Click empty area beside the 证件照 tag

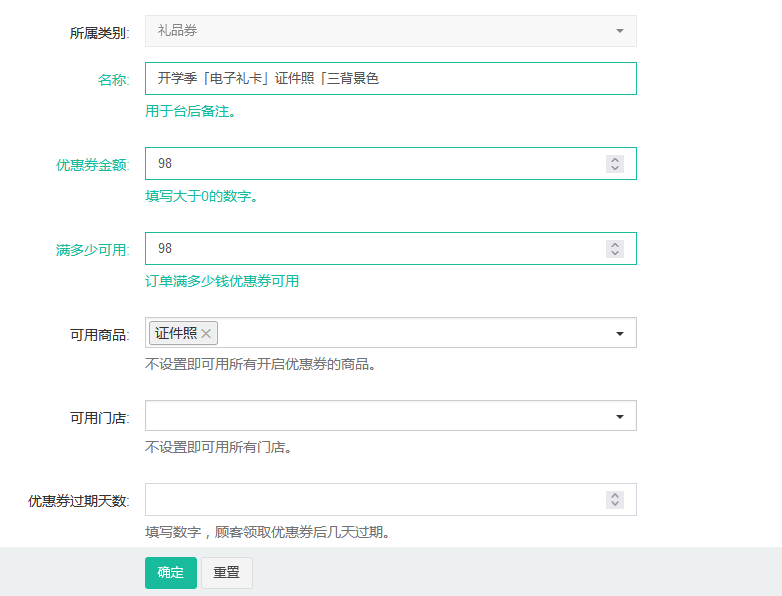click(x=400, y=334)
